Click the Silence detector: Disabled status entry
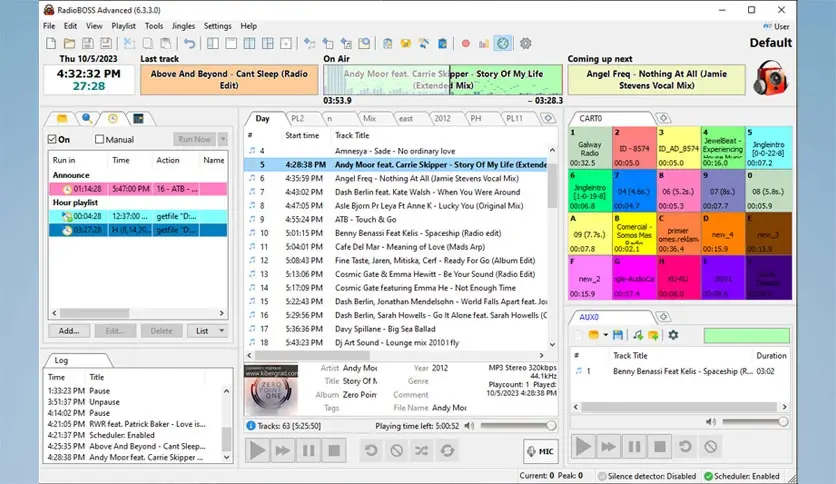 pos(647,477)
